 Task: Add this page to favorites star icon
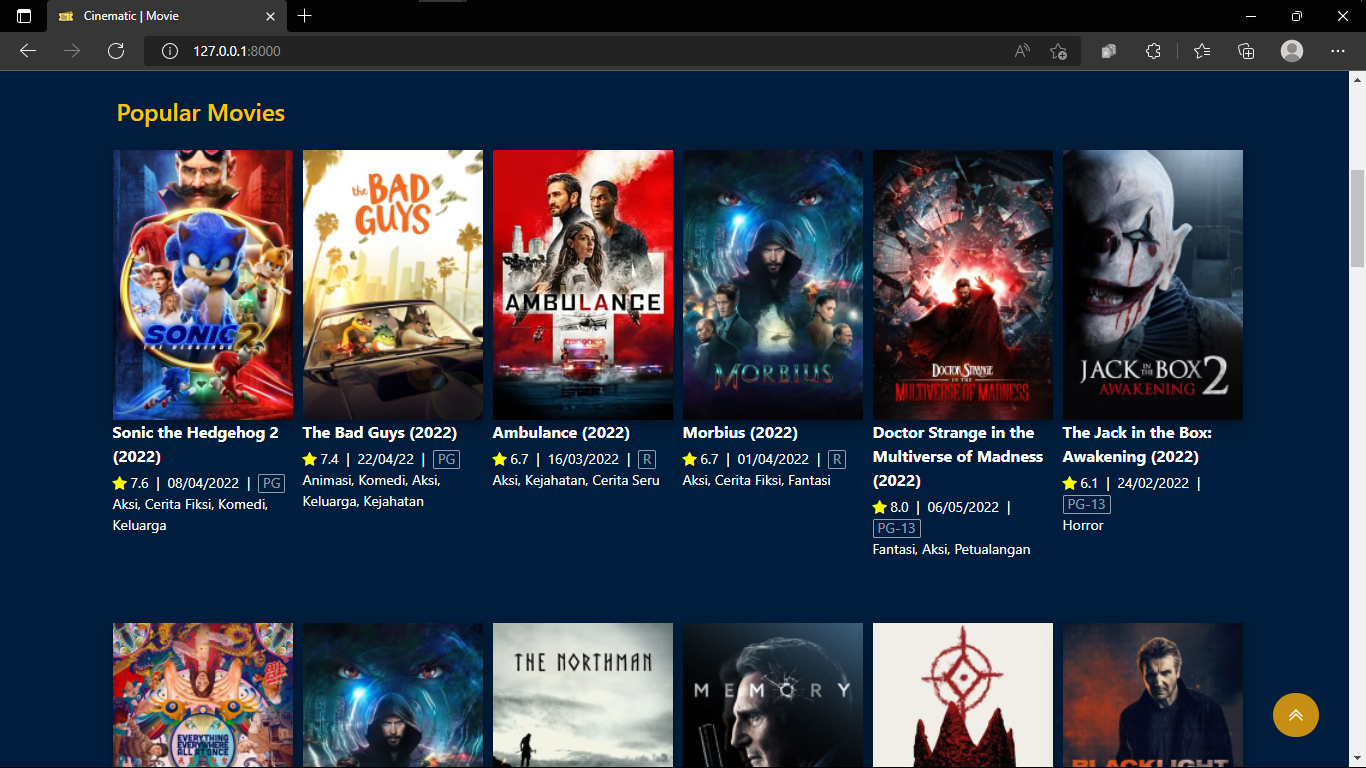1059,51
